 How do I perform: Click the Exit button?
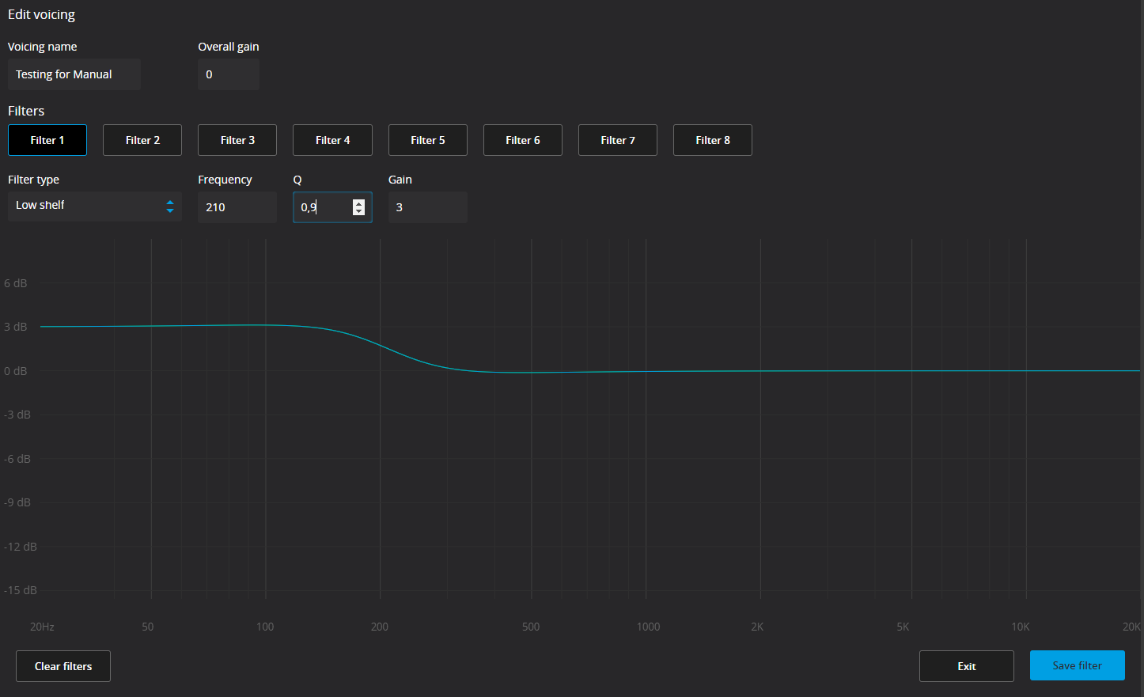(x=966, y=666)
